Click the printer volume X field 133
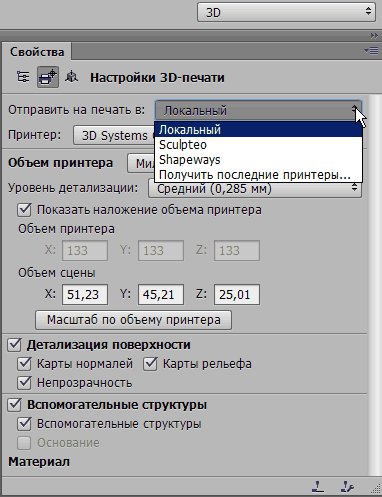 coord(85,250)
